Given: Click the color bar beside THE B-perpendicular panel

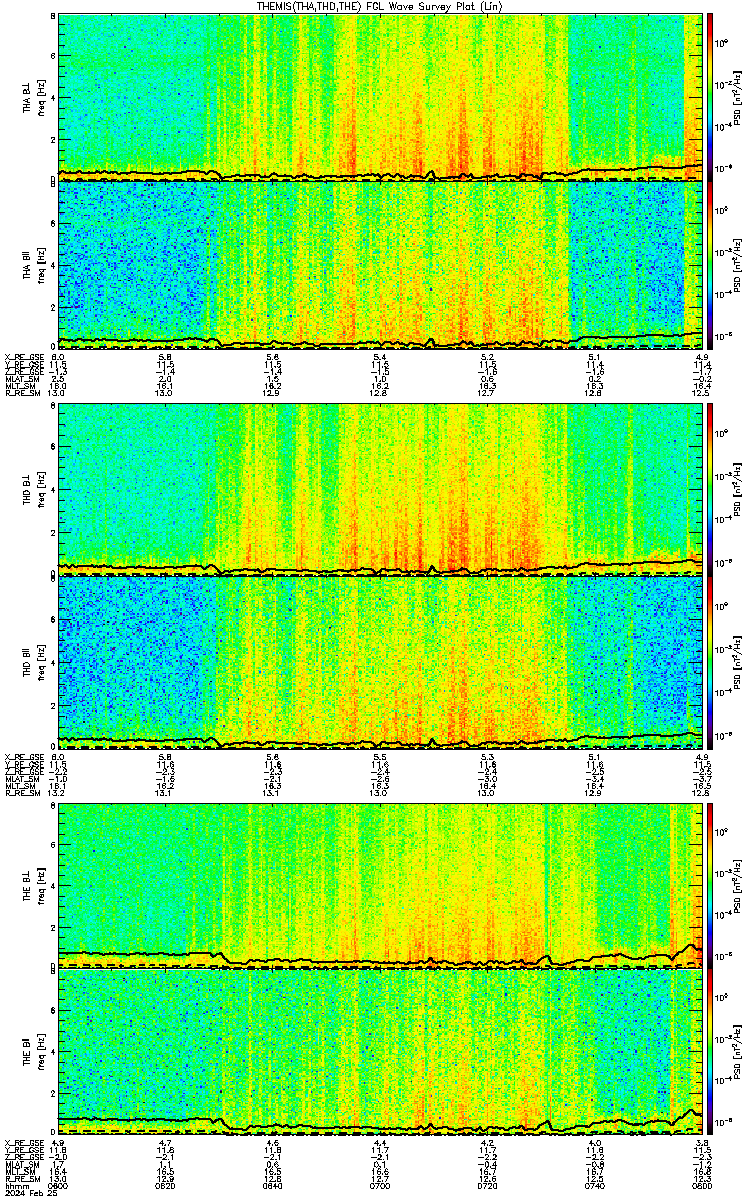Looking at the screenshot, I should pyautogui.click(x=710, y=885).
